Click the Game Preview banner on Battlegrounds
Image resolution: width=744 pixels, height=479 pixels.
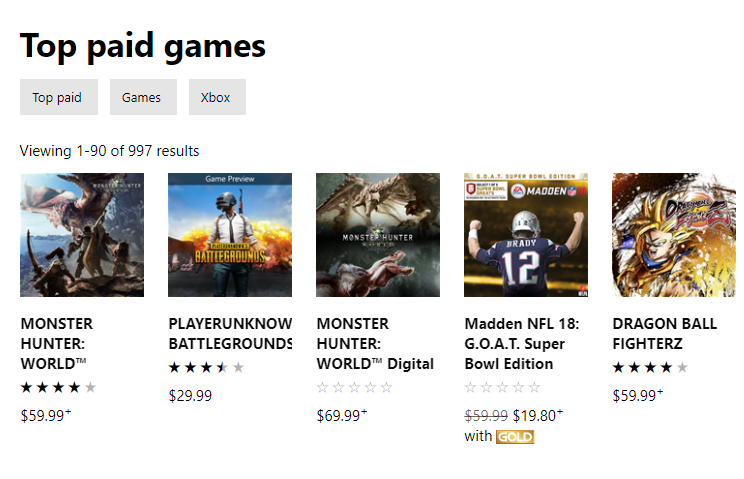point(230,179)
